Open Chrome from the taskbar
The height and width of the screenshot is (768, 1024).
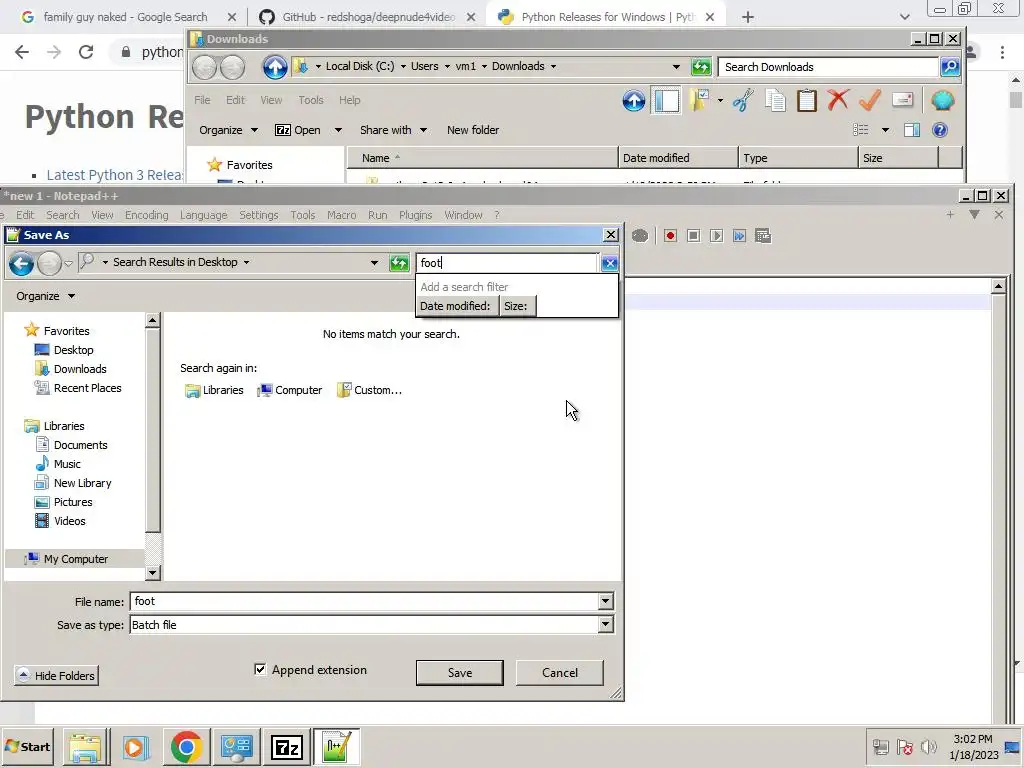tap(186, 746)
